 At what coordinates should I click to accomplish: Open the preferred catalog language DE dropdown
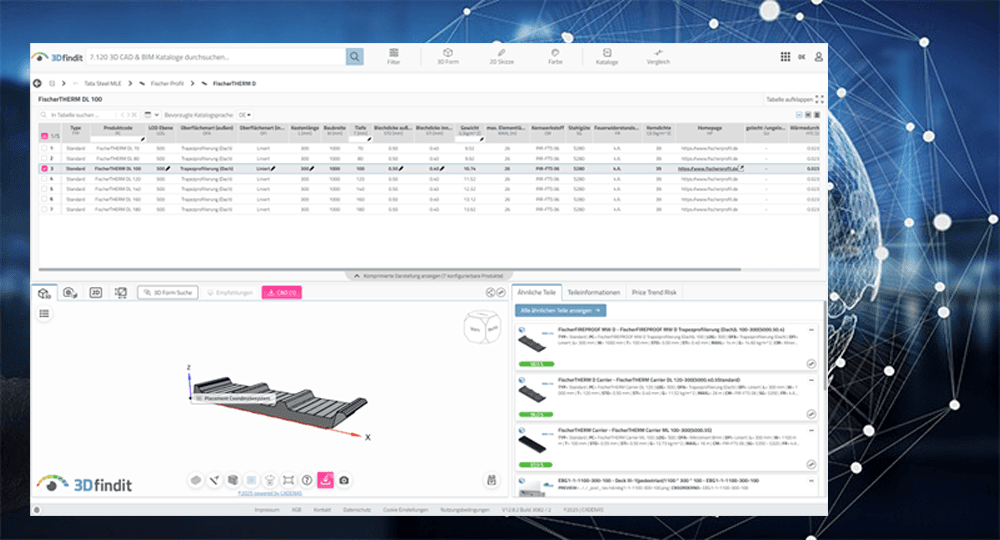pyautogui.click(x=244, y=115)
